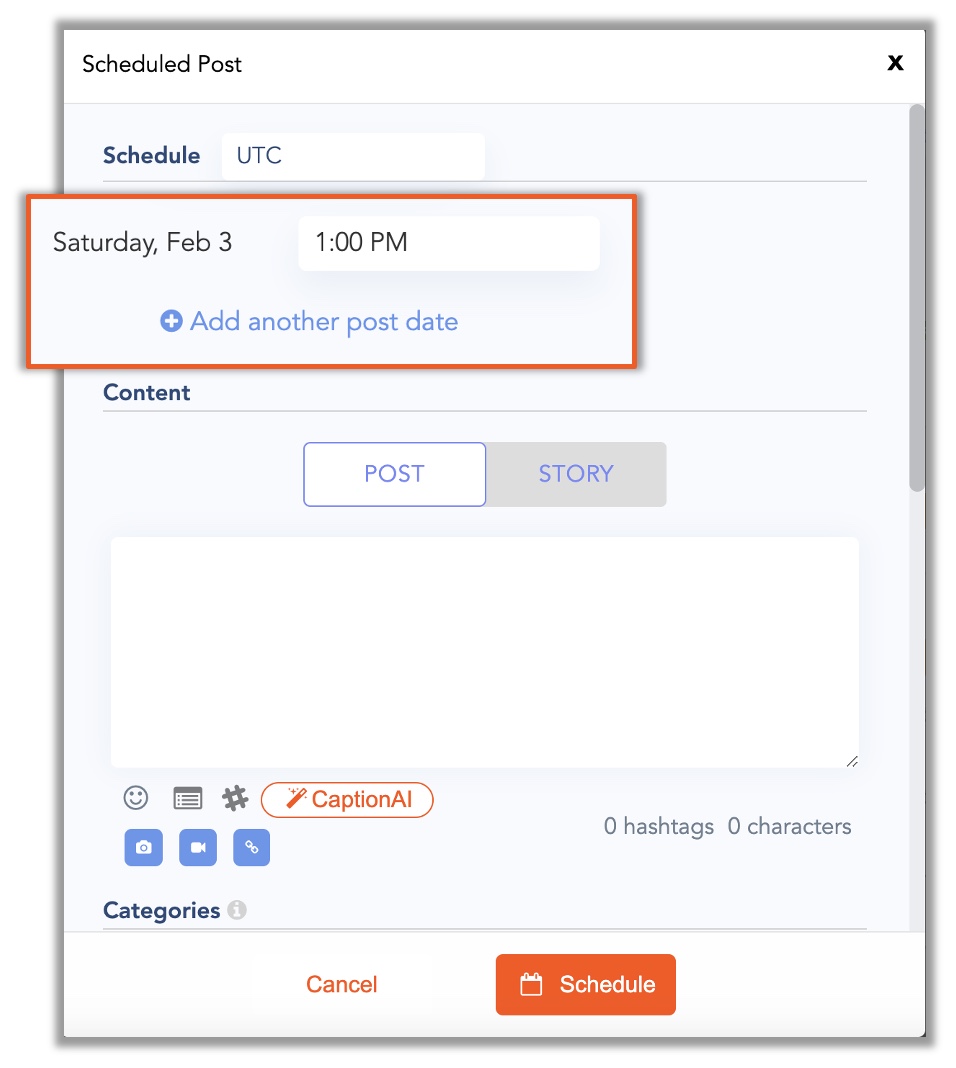This screenshot has width=956, height=1068.
Task: Change the 1:00 PM posting time
Action: tap(448, 242)
